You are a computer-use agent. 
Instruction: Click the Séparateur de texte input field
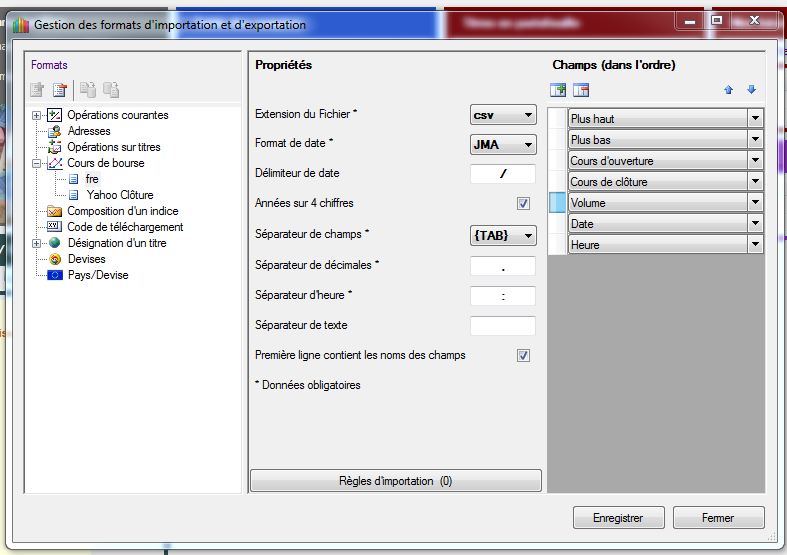[x=502, y=326]
